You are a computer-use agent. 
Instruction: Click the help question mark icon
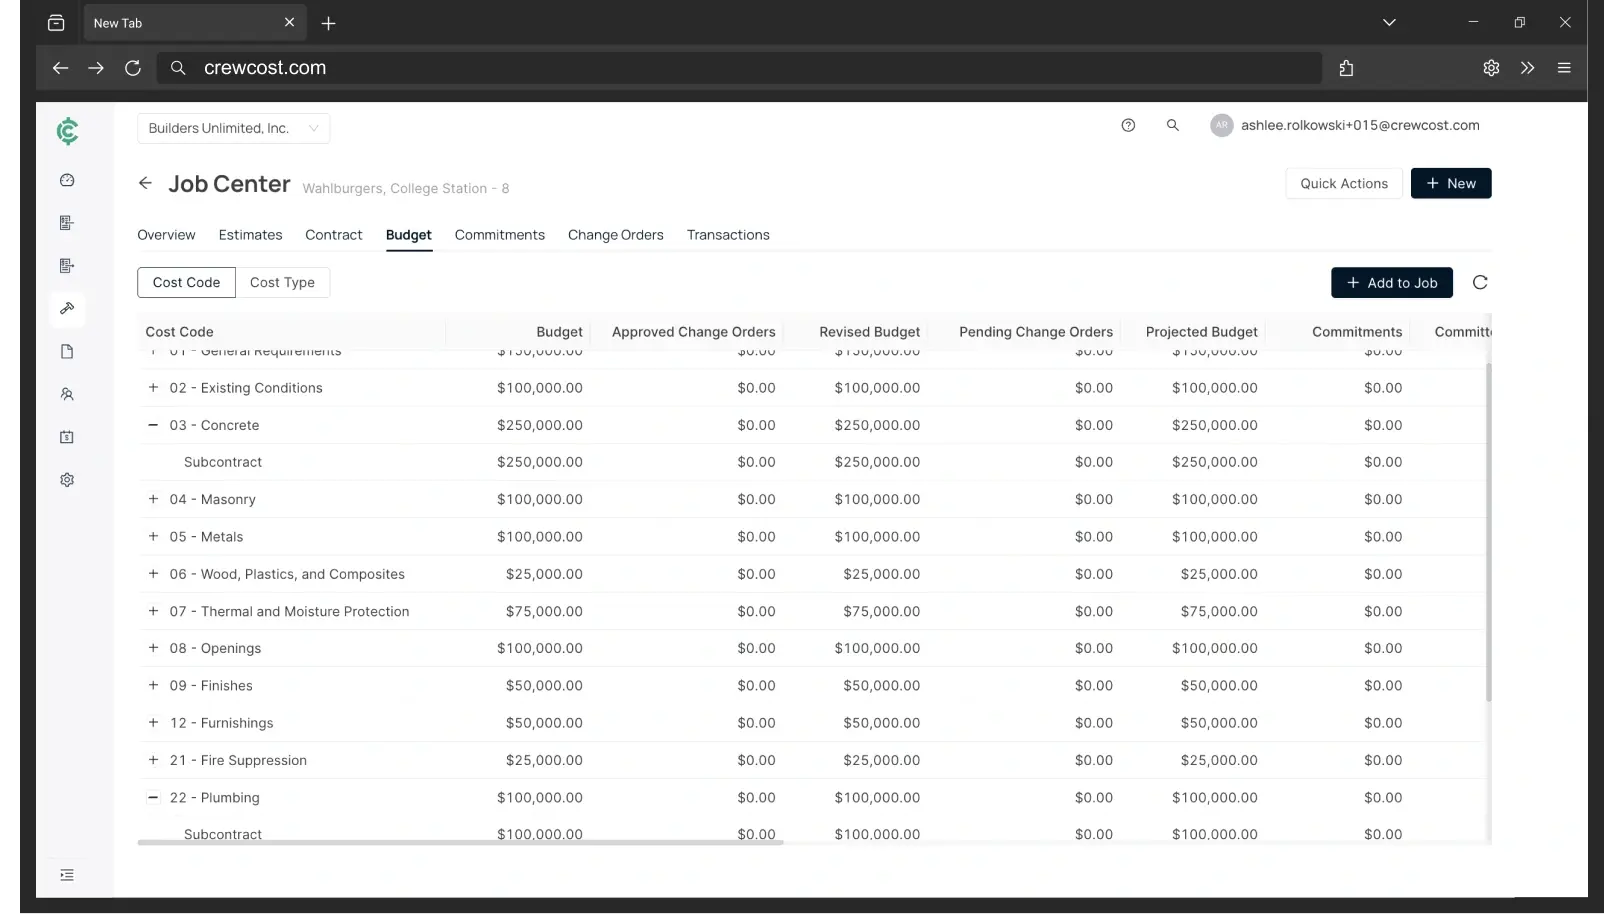pos(1128,125)
